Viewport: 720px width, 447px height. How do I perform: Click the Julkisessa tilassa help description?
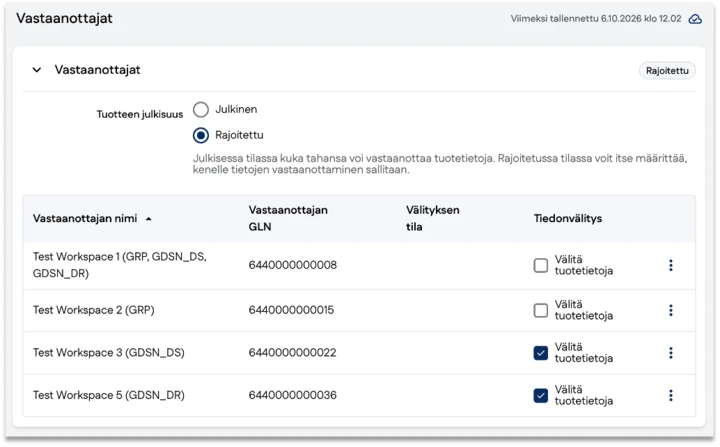(x=439, y=164)
